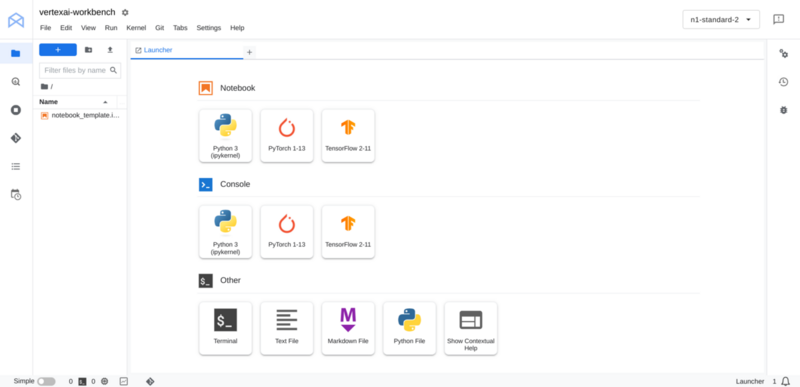Select the Launcher tab
The width and height of the screenshot is (800, 387).
coord(187,50)
